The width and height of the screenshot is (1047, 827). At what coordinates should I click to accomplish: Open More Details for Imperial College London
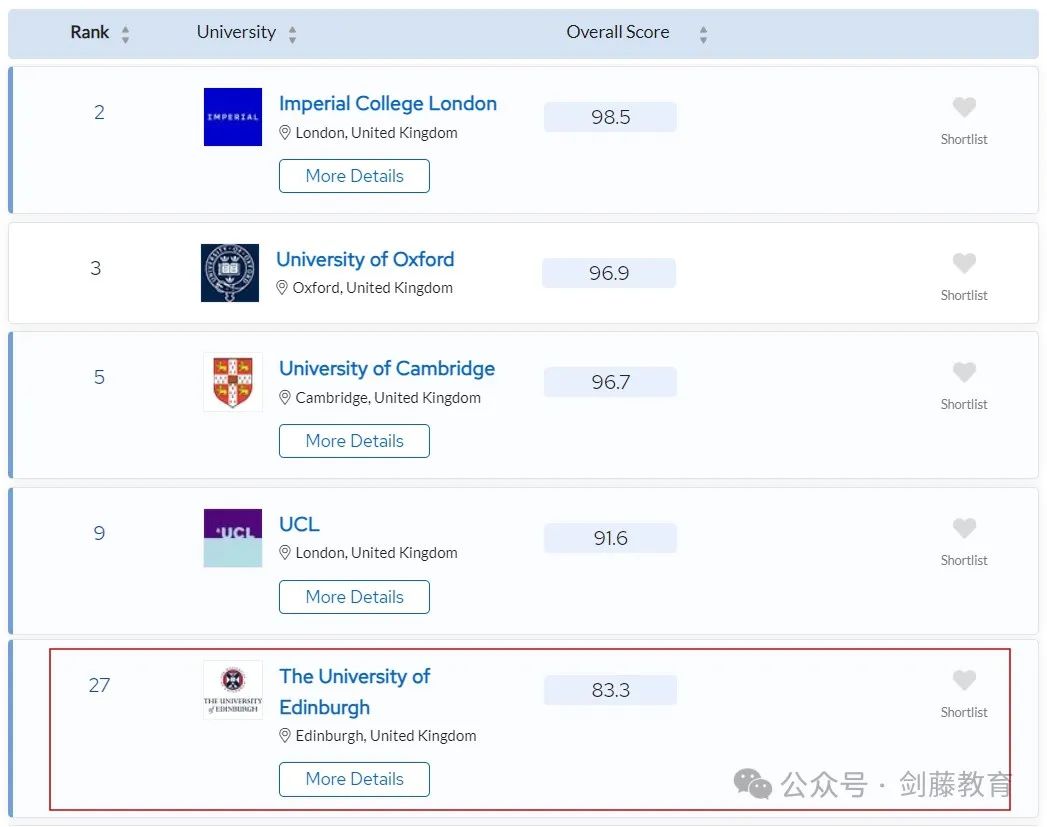coord(355,176)
